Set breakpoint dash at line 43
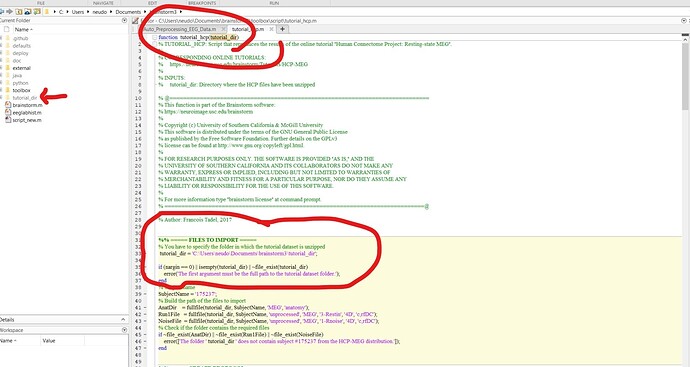690x367 pixels. 145,321
